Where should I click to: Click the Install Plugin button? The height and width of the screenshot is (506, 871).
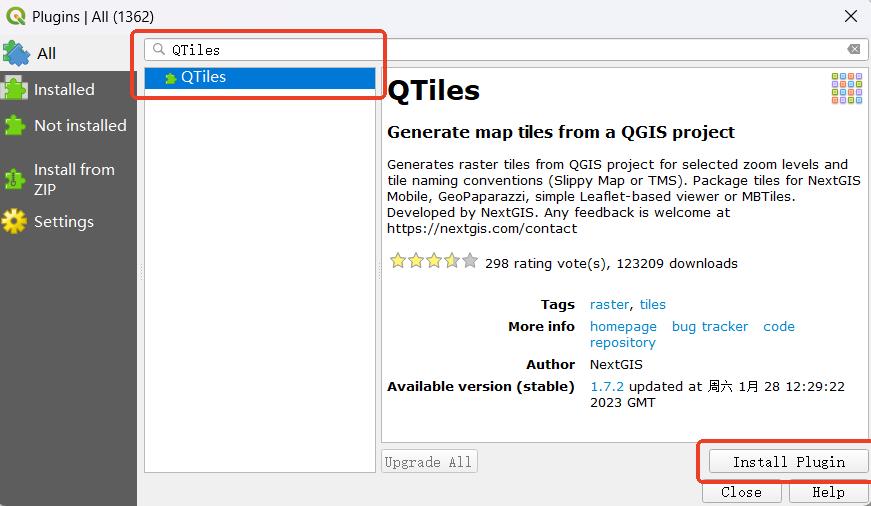[788, 462]
